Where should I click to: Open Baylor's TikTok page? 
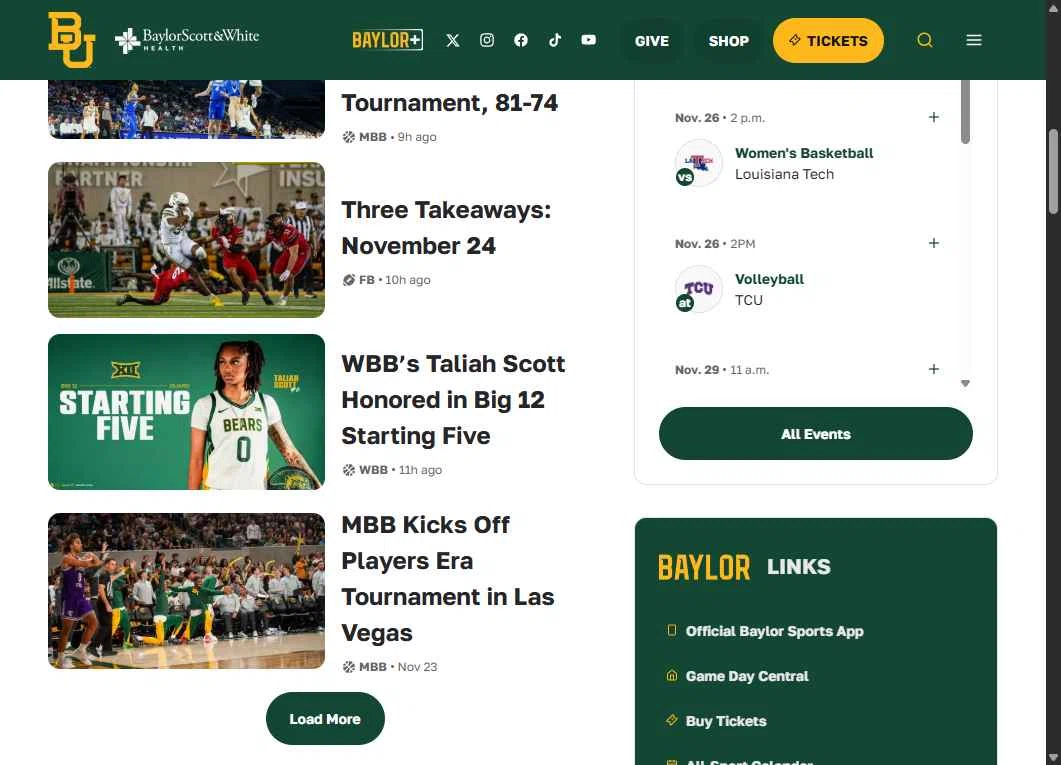pos(555,40)
